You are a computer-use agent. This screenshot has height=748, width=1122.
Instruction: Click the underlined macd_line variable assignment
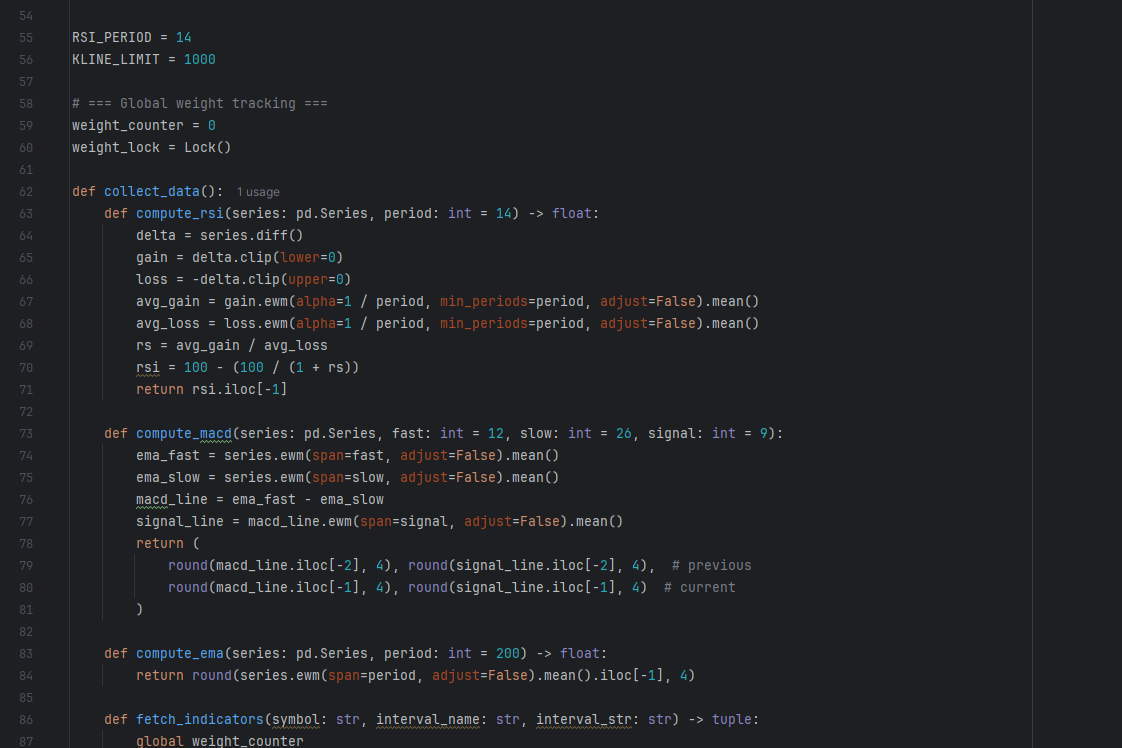point(172,499)
